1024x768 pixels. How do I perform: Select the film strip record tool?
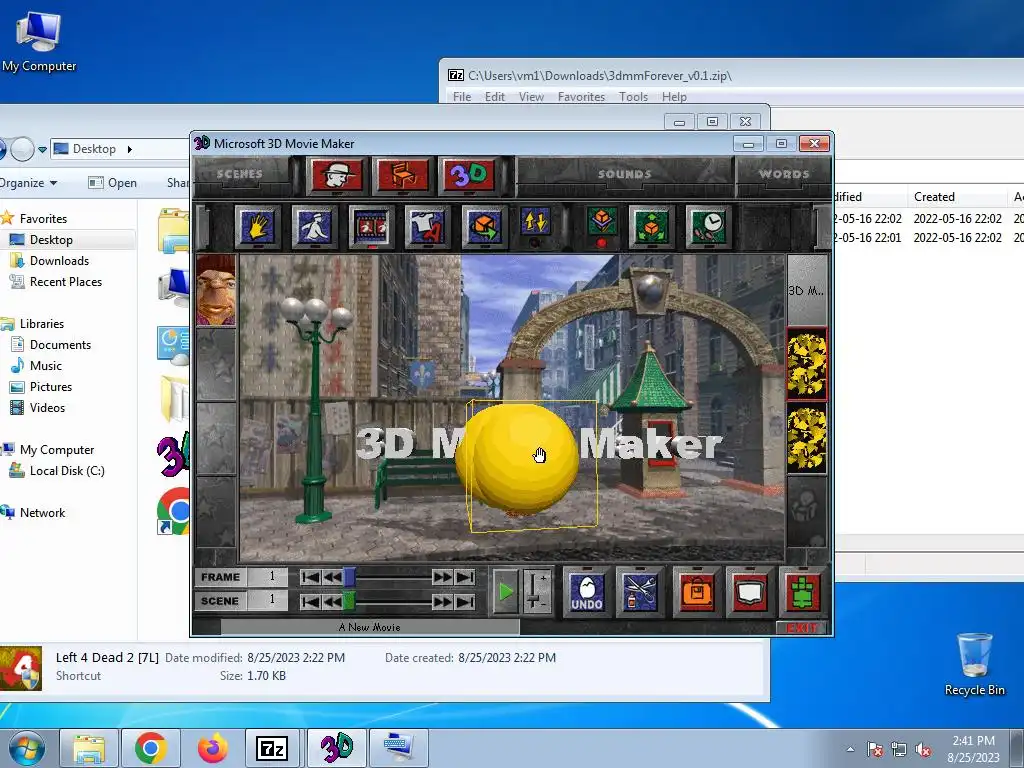[371, 226]
